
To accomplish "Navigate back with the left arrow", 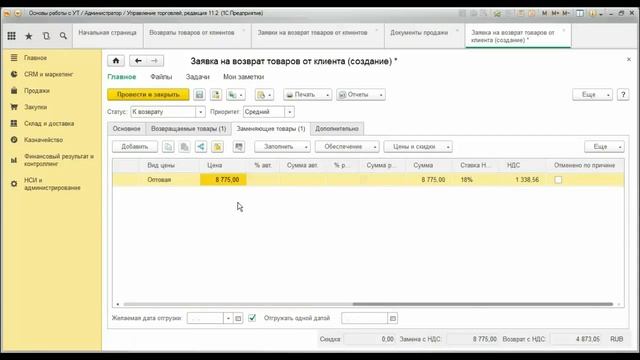I will 138,61.
